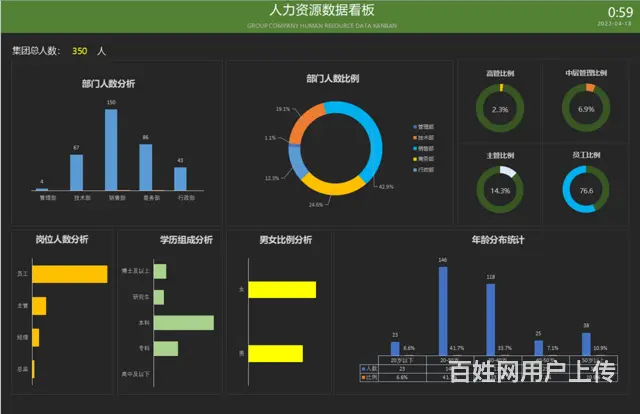Click the 0:59 clock display
The image size is (640, 414).
point(620,12)
